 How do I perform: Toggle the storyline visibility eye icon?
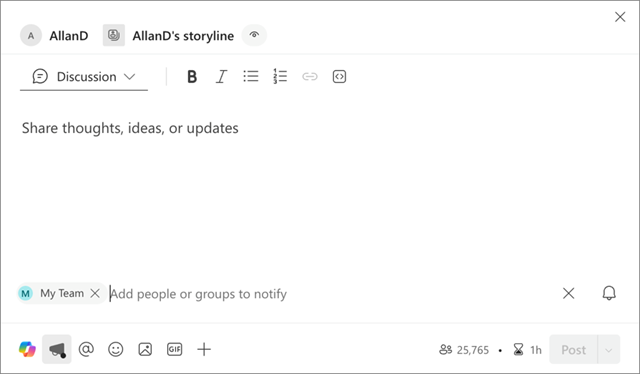point(254,35)
